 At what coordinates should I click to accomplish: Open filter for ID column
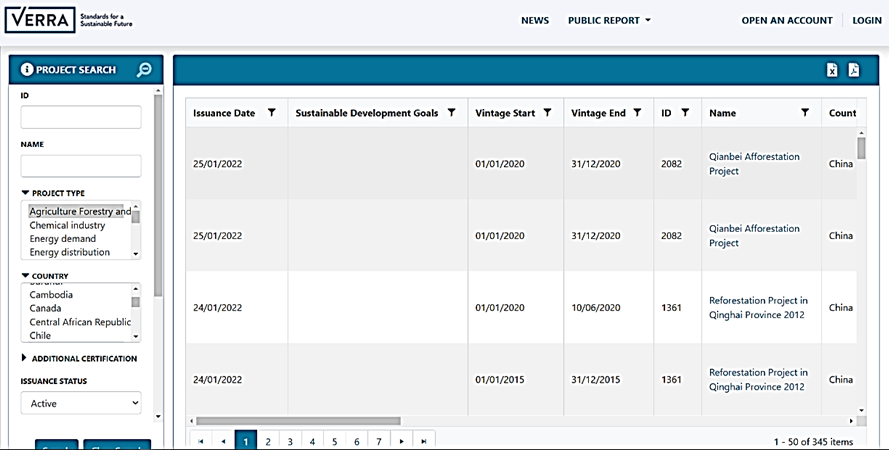click(685, 113)
